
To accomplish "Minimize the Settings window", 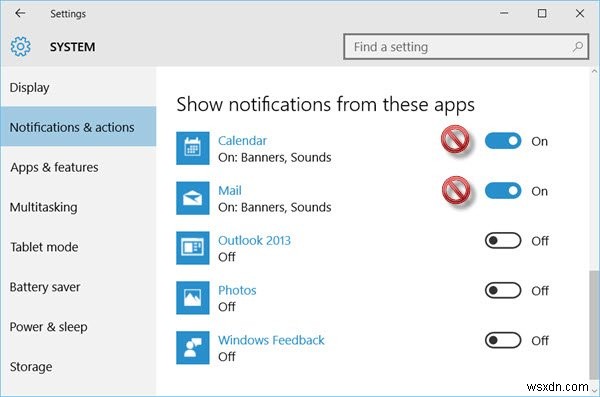I will point(504,13).
